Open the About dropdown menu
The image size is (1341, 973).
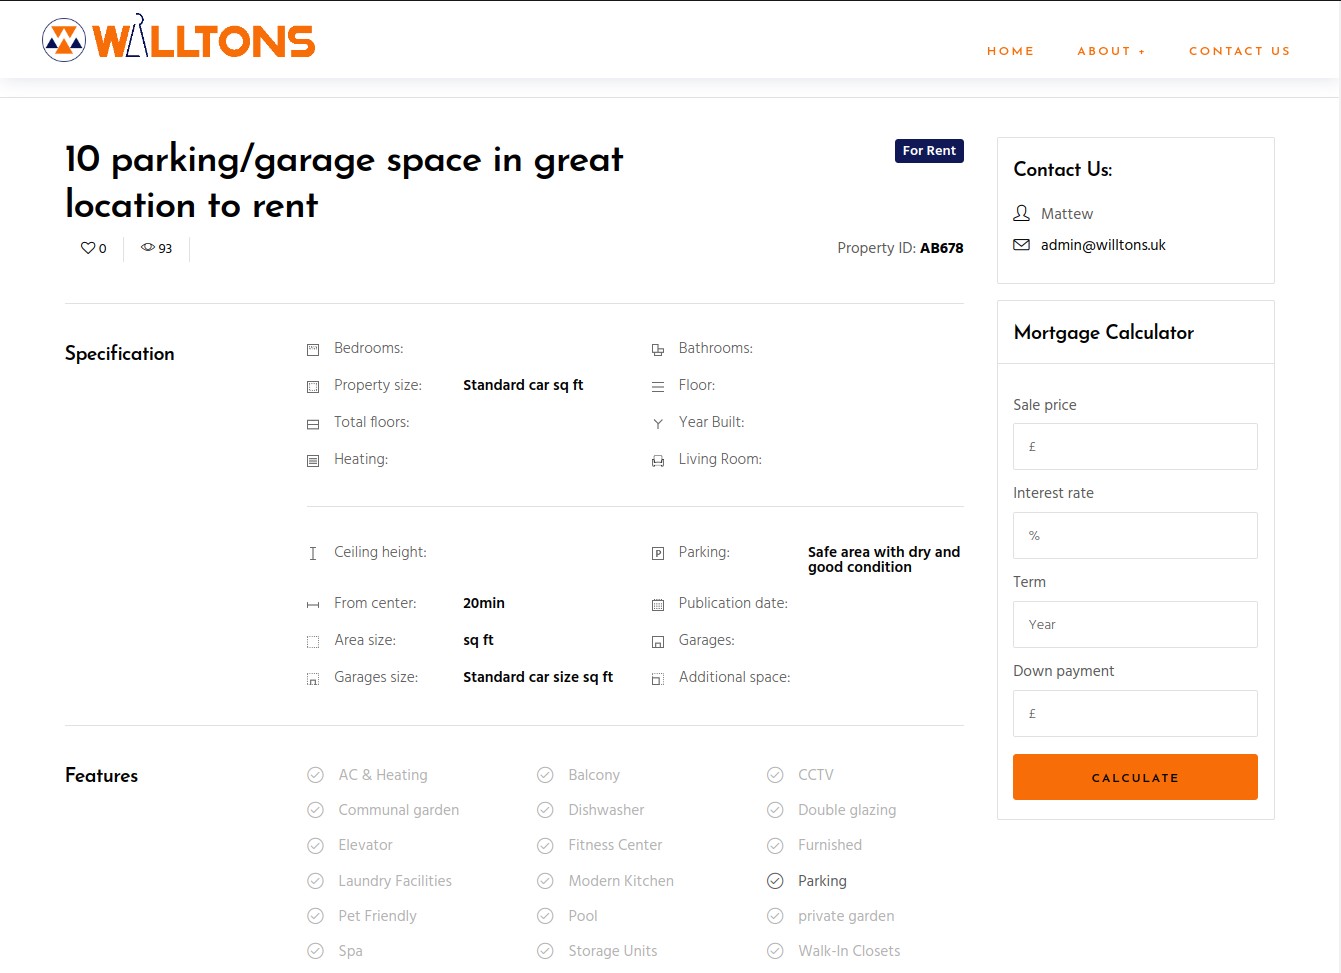tap(1111, 51)
